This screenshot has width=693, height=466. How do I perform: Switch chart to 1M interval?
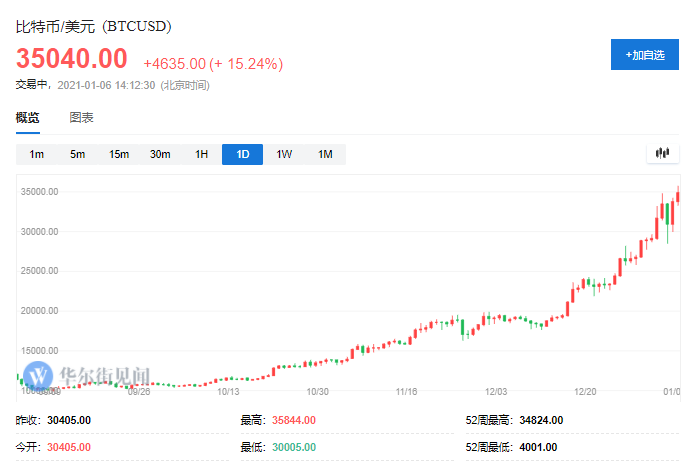click(x=325, y=154)
